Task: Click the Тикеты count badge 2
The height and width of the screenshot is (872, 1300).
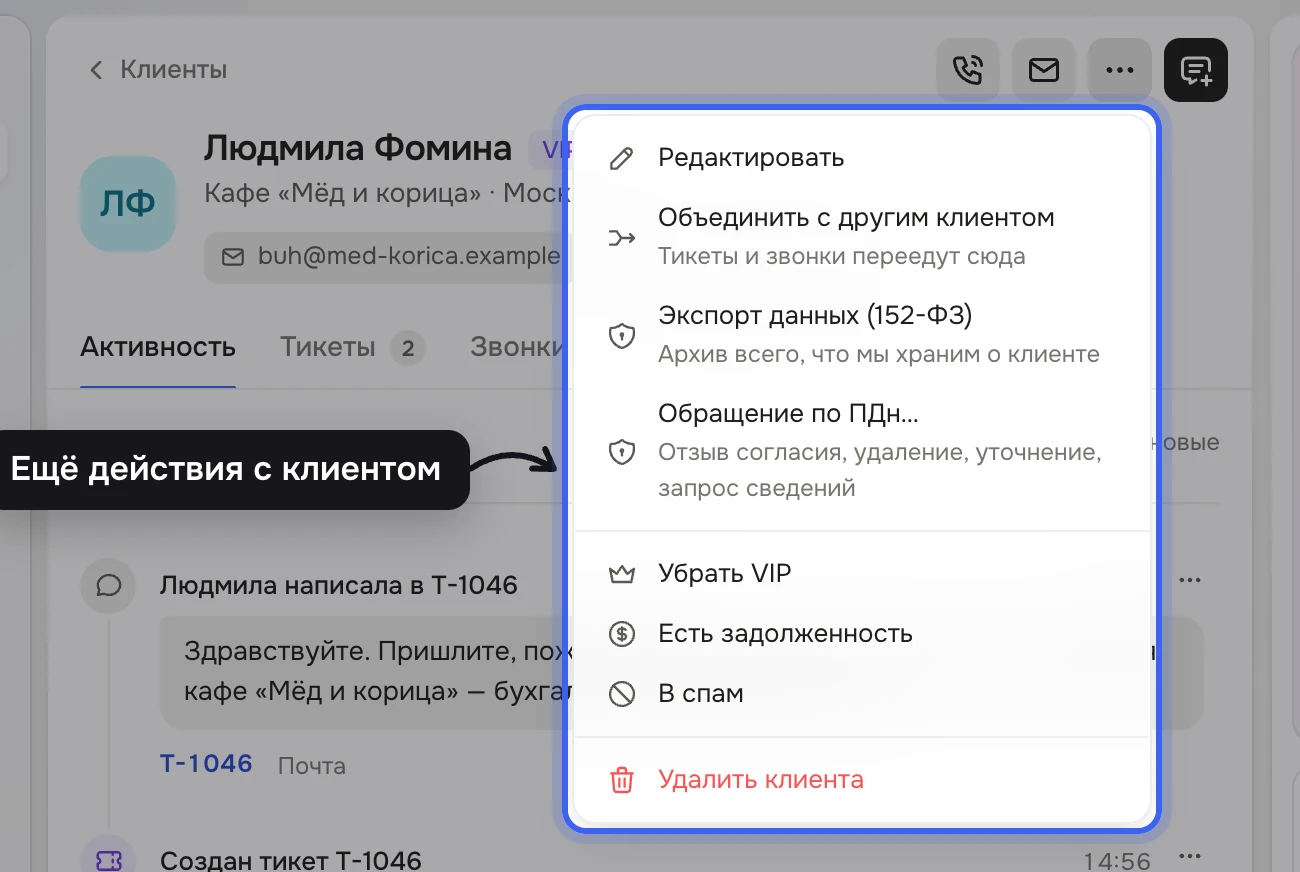Action: point(407,348)
